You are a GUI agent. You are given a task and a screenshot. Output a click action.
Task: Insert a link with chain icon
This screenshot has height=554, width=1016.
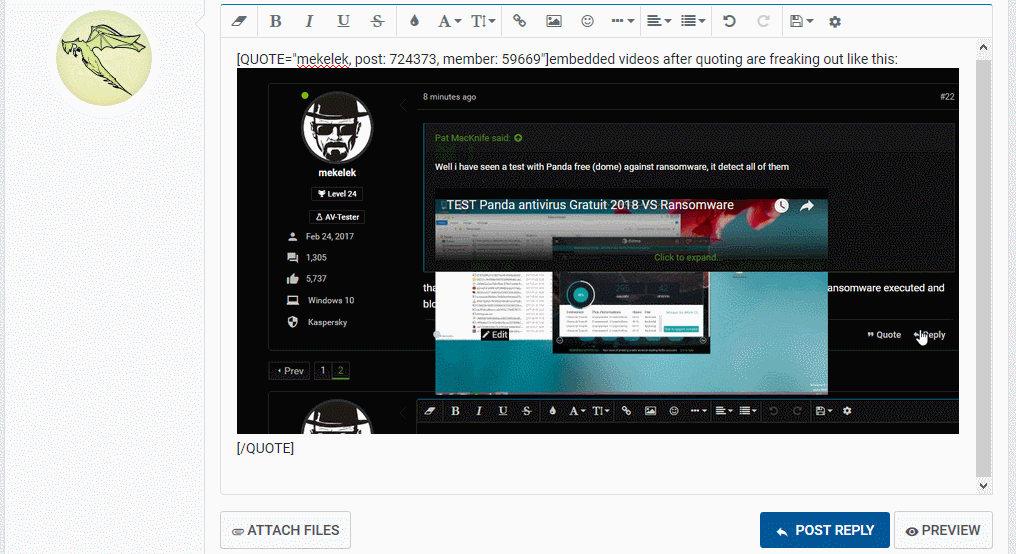[519, 21]
